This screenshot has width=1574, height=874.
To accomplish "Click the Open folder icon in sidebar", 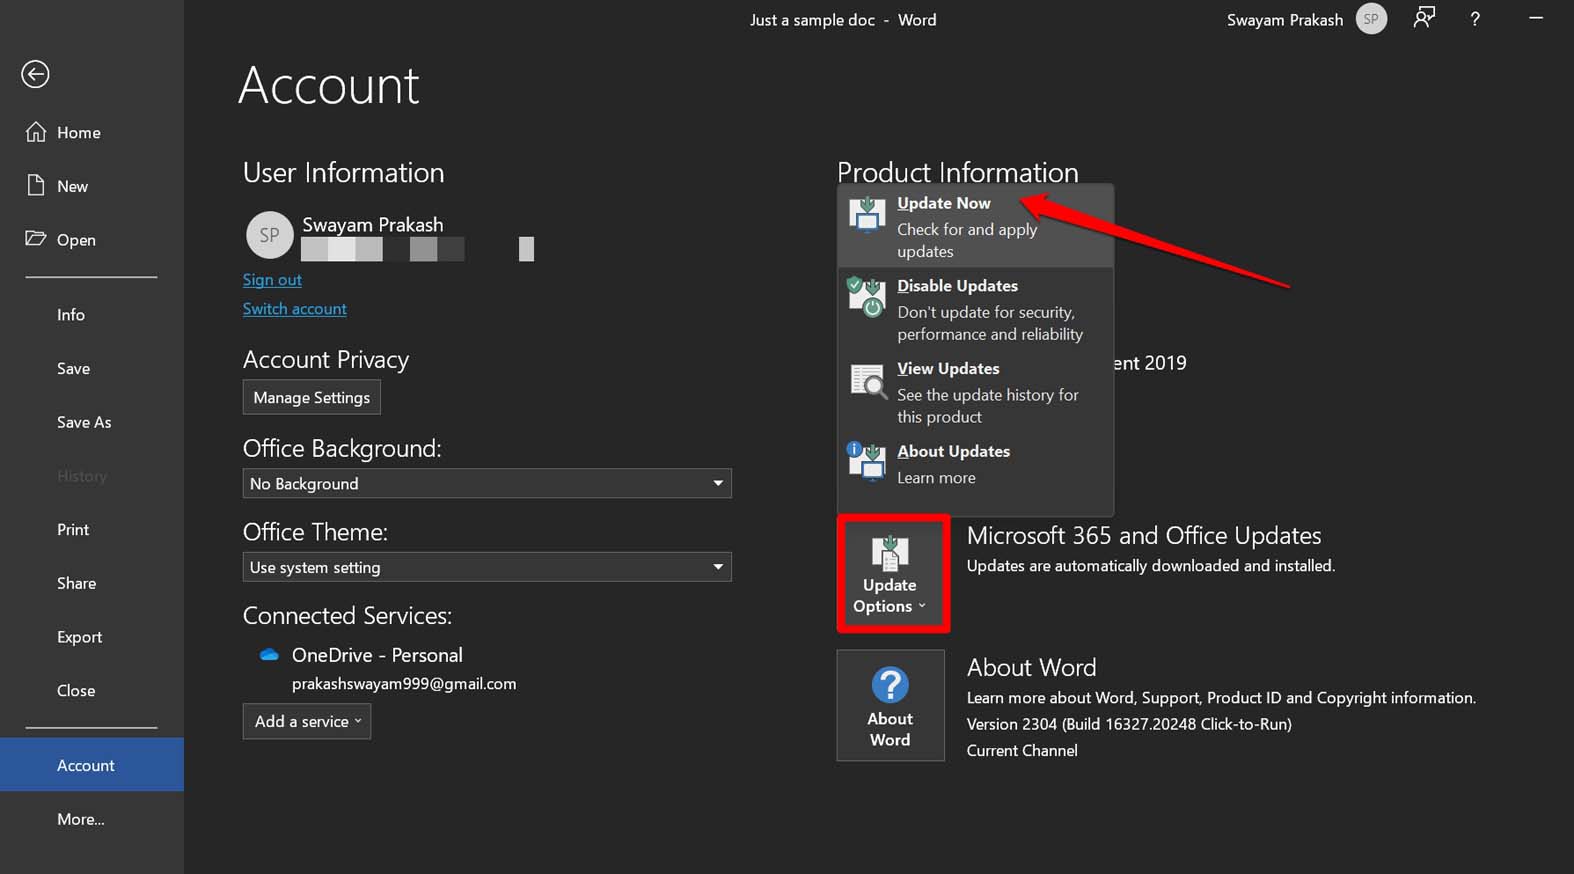I will pos(36,239).
